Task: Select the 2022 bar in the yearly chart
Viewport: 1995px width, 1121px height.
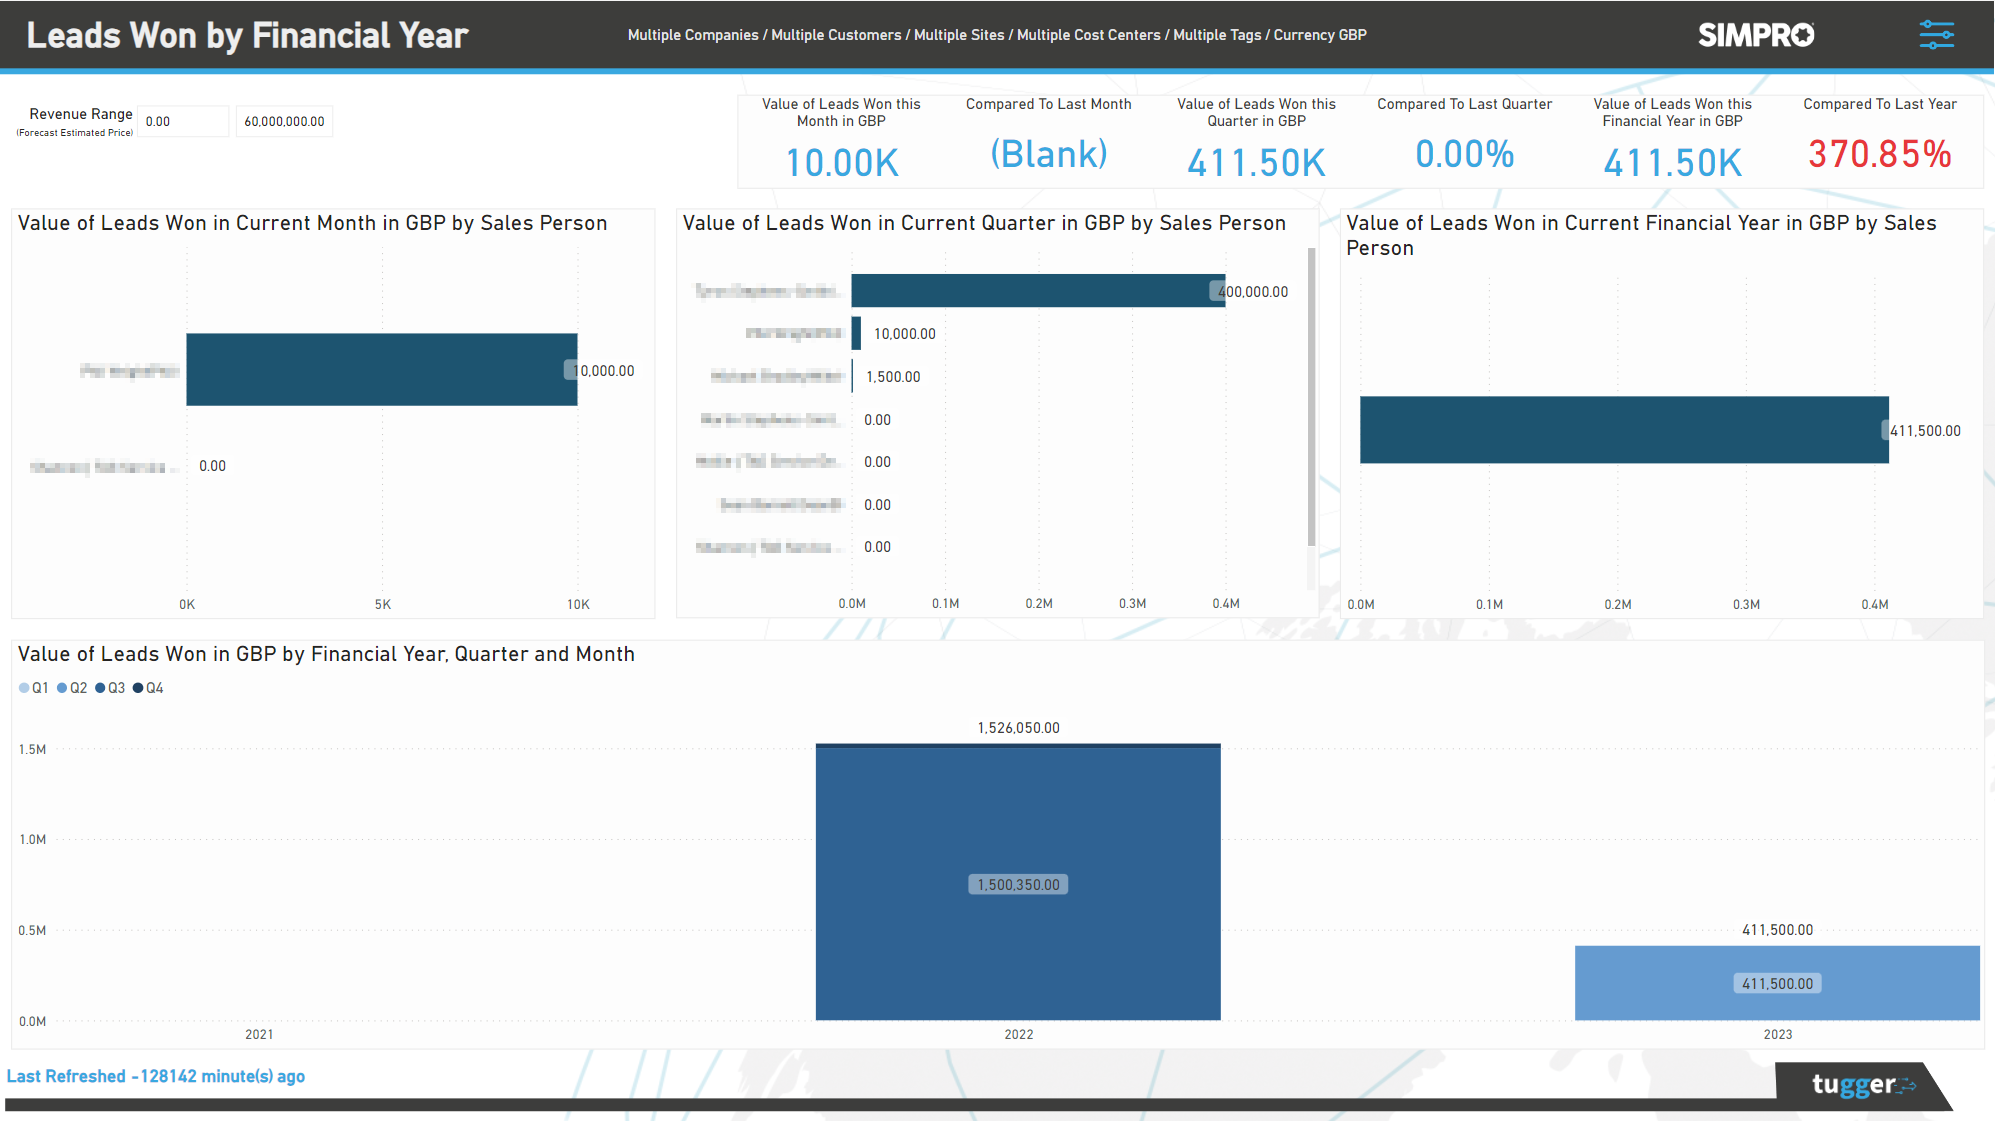Action: 1018,880
